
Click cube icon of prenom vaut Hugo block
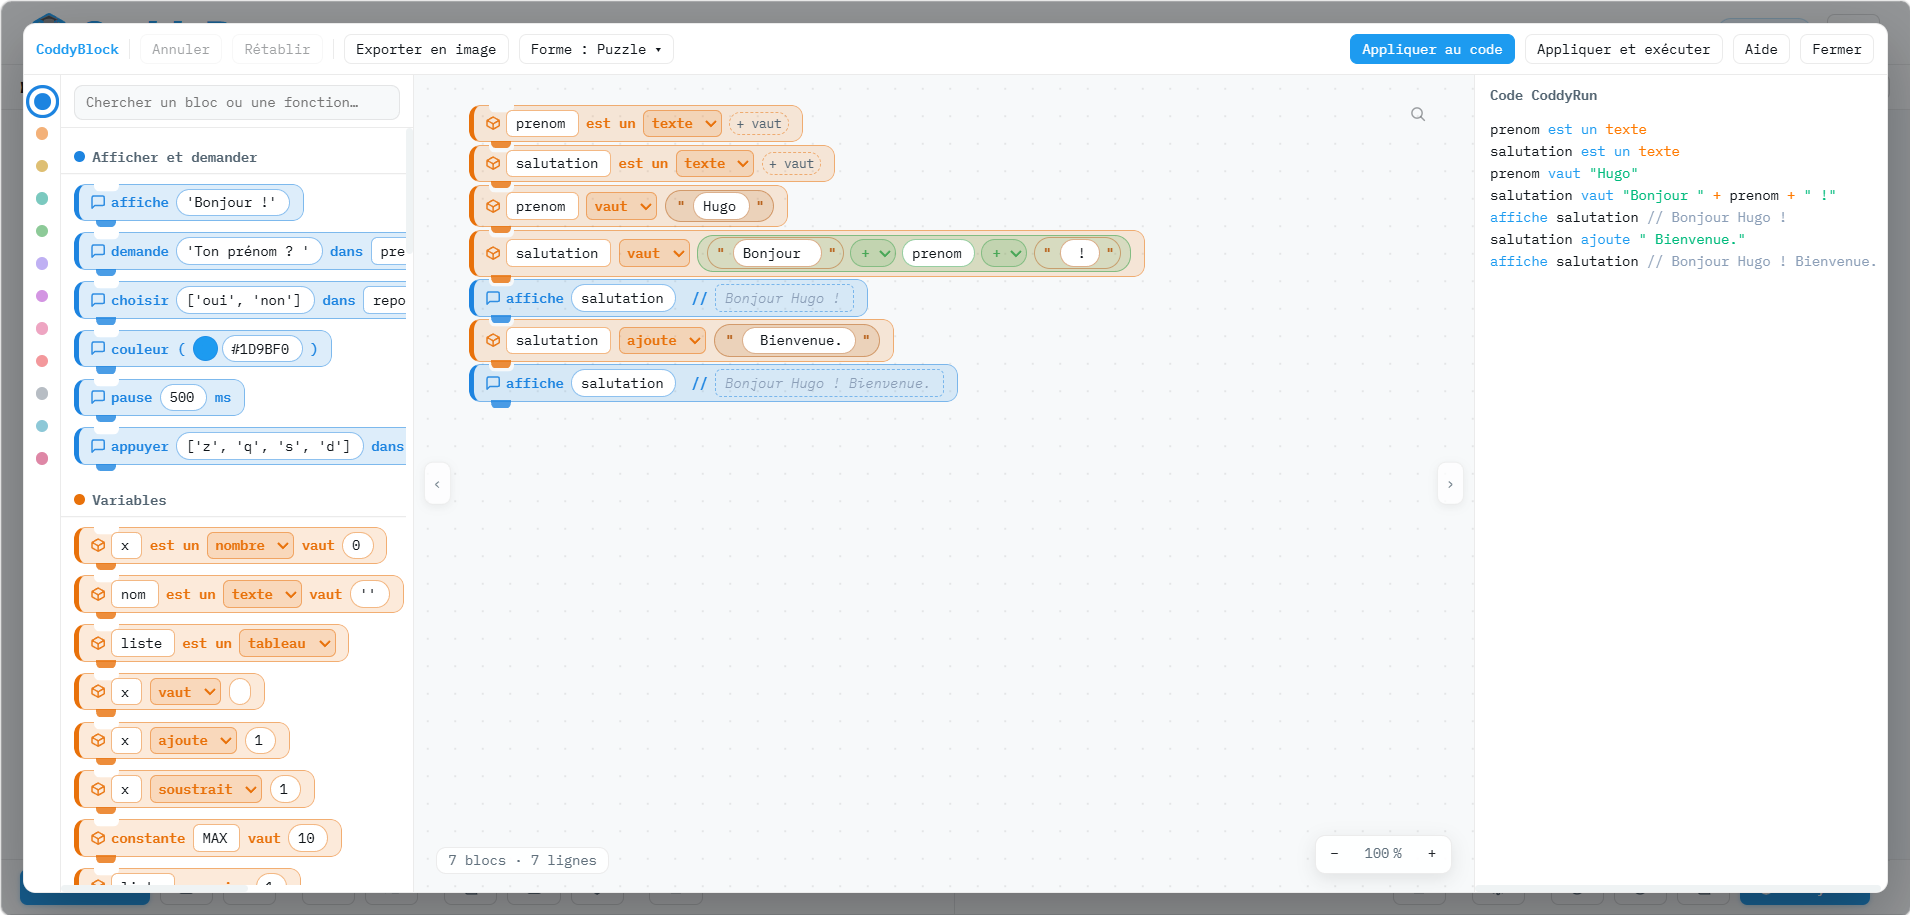493,206
